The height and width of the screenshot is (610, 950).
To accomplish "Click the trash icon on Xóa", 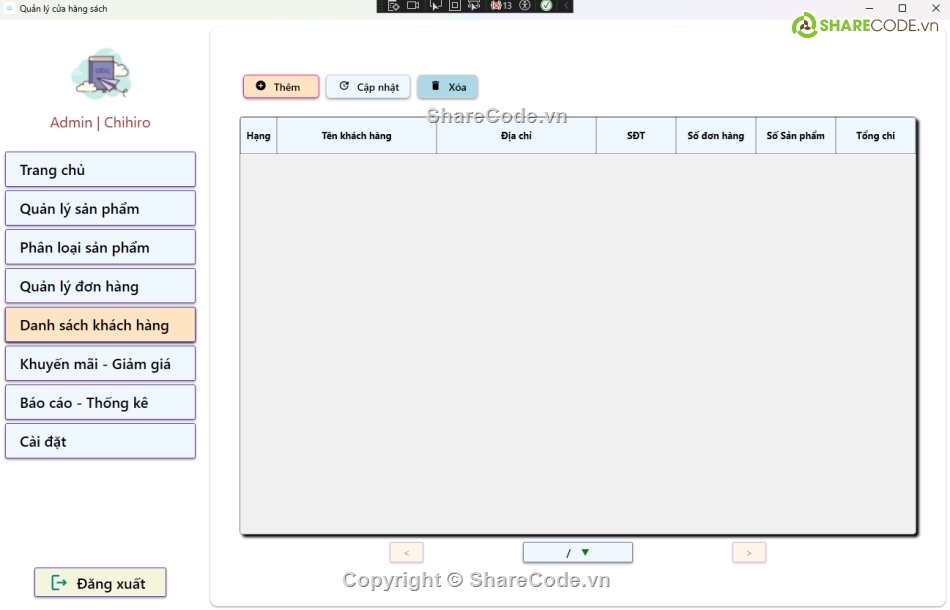I will click(435, 86).
